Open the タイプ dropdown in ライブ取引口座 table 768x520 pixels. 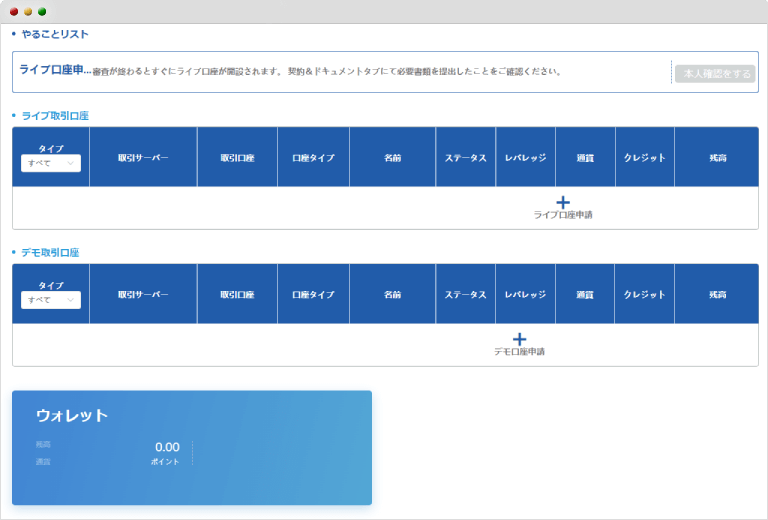coord(51,163)
